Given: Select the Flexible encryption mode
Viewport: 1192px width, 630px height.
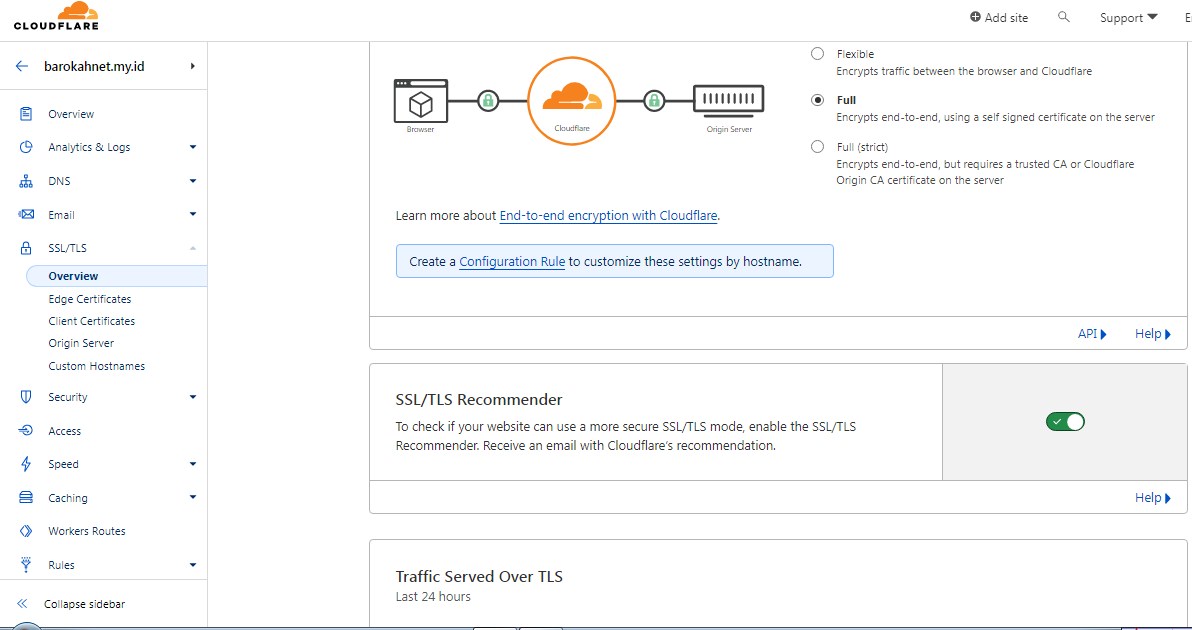Looking at the screenshot, I should click(x=817, y=54).
